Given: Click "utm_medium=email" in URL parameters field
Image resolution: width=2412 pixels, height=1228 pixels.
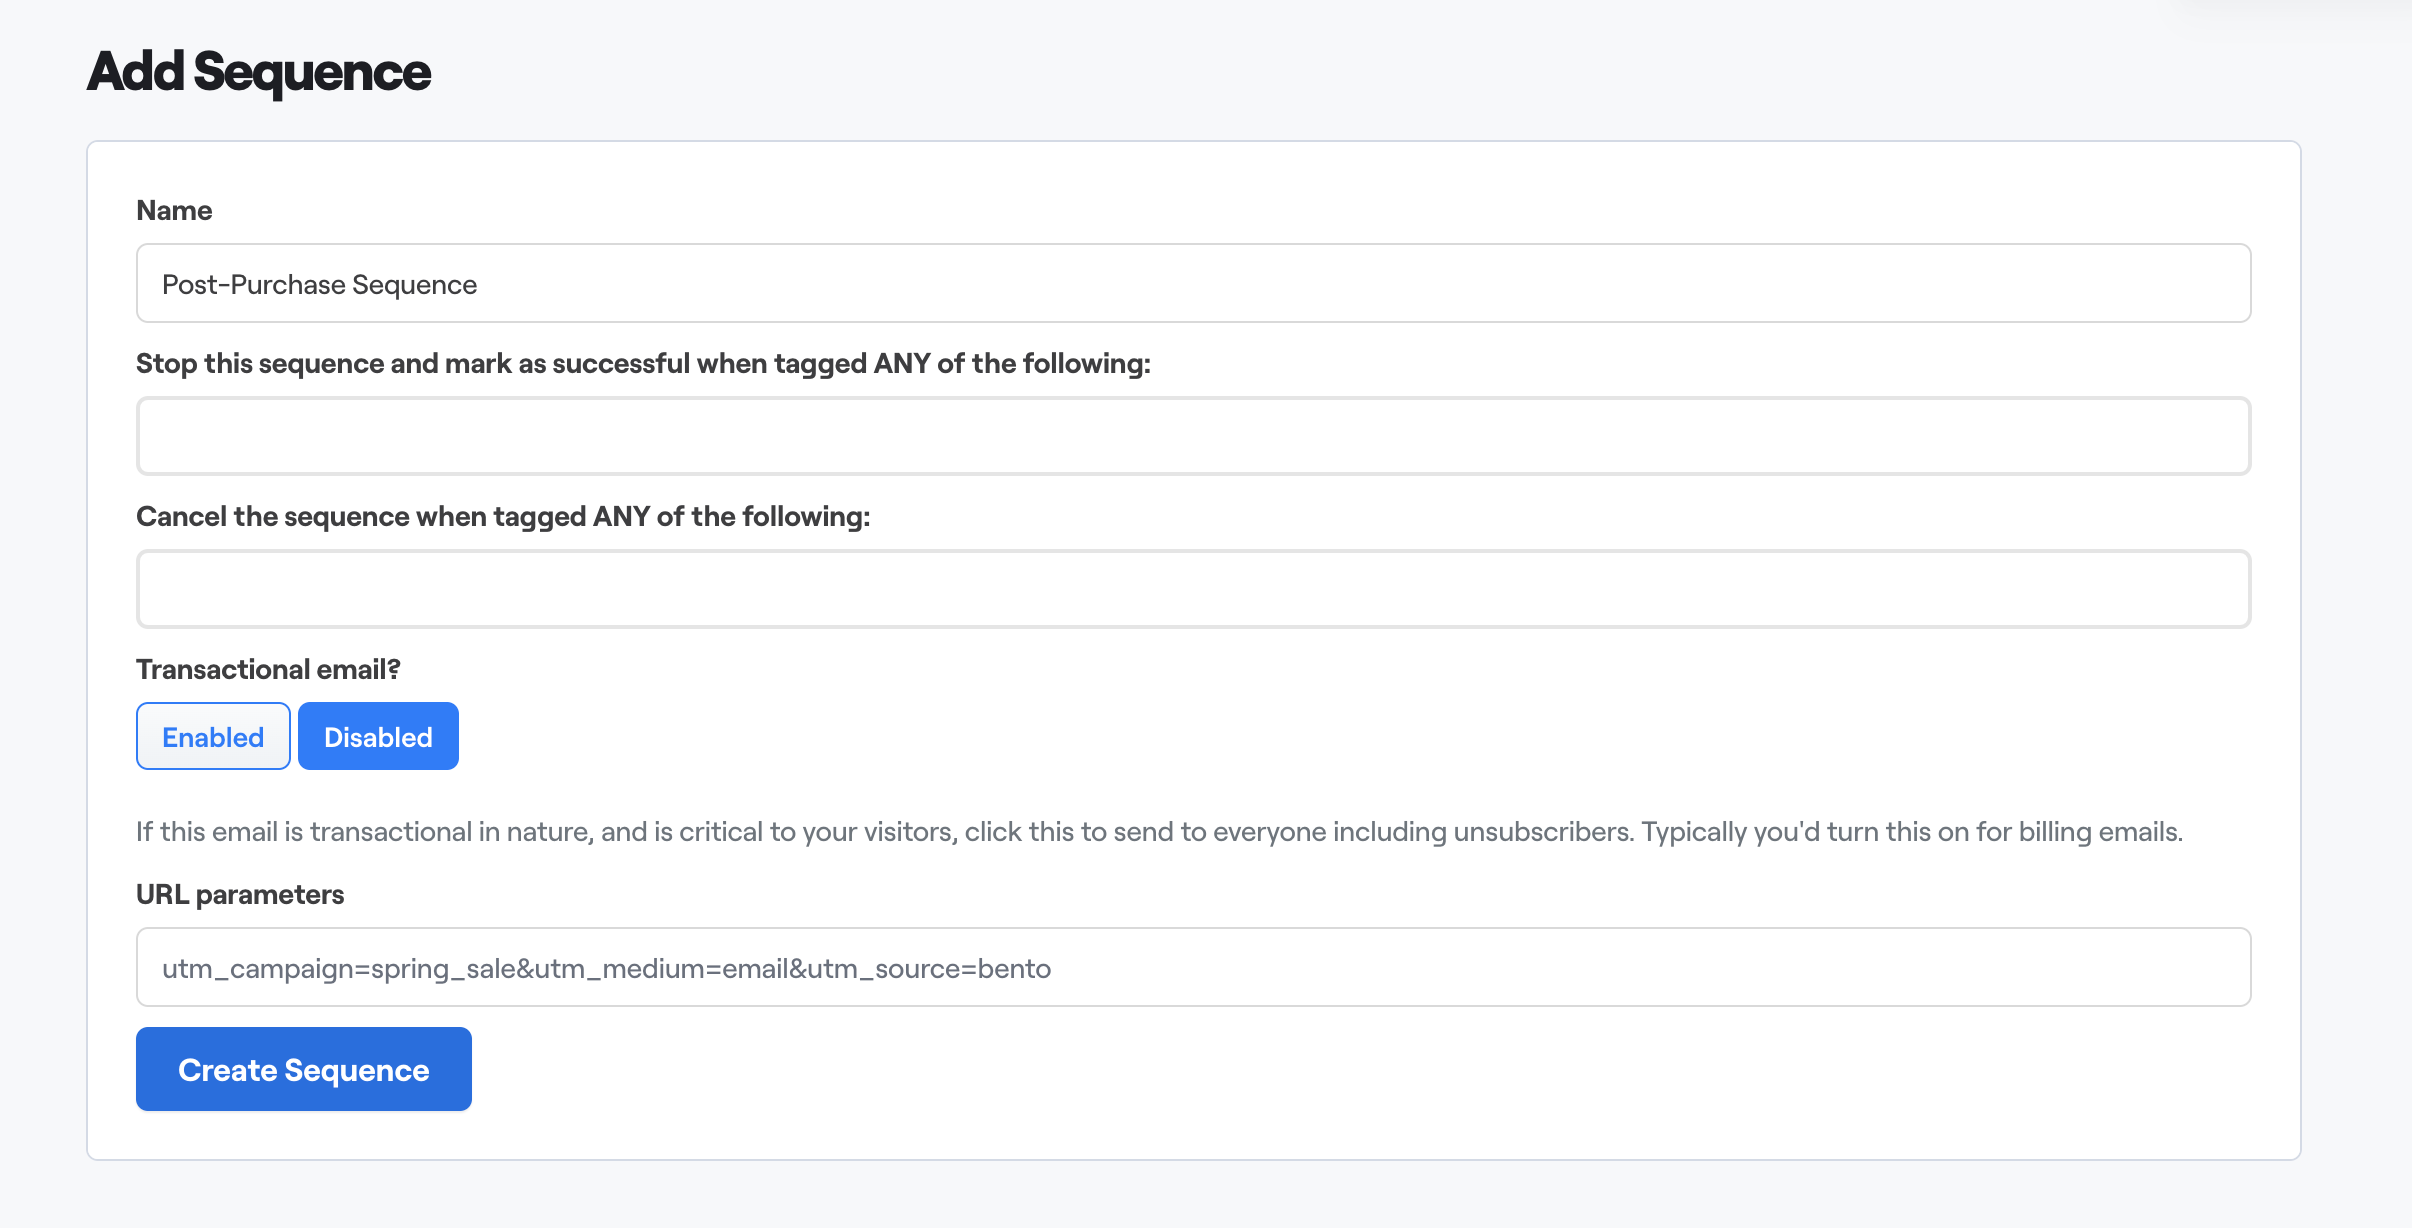Looking at the screenshot, I should [661, 969].
